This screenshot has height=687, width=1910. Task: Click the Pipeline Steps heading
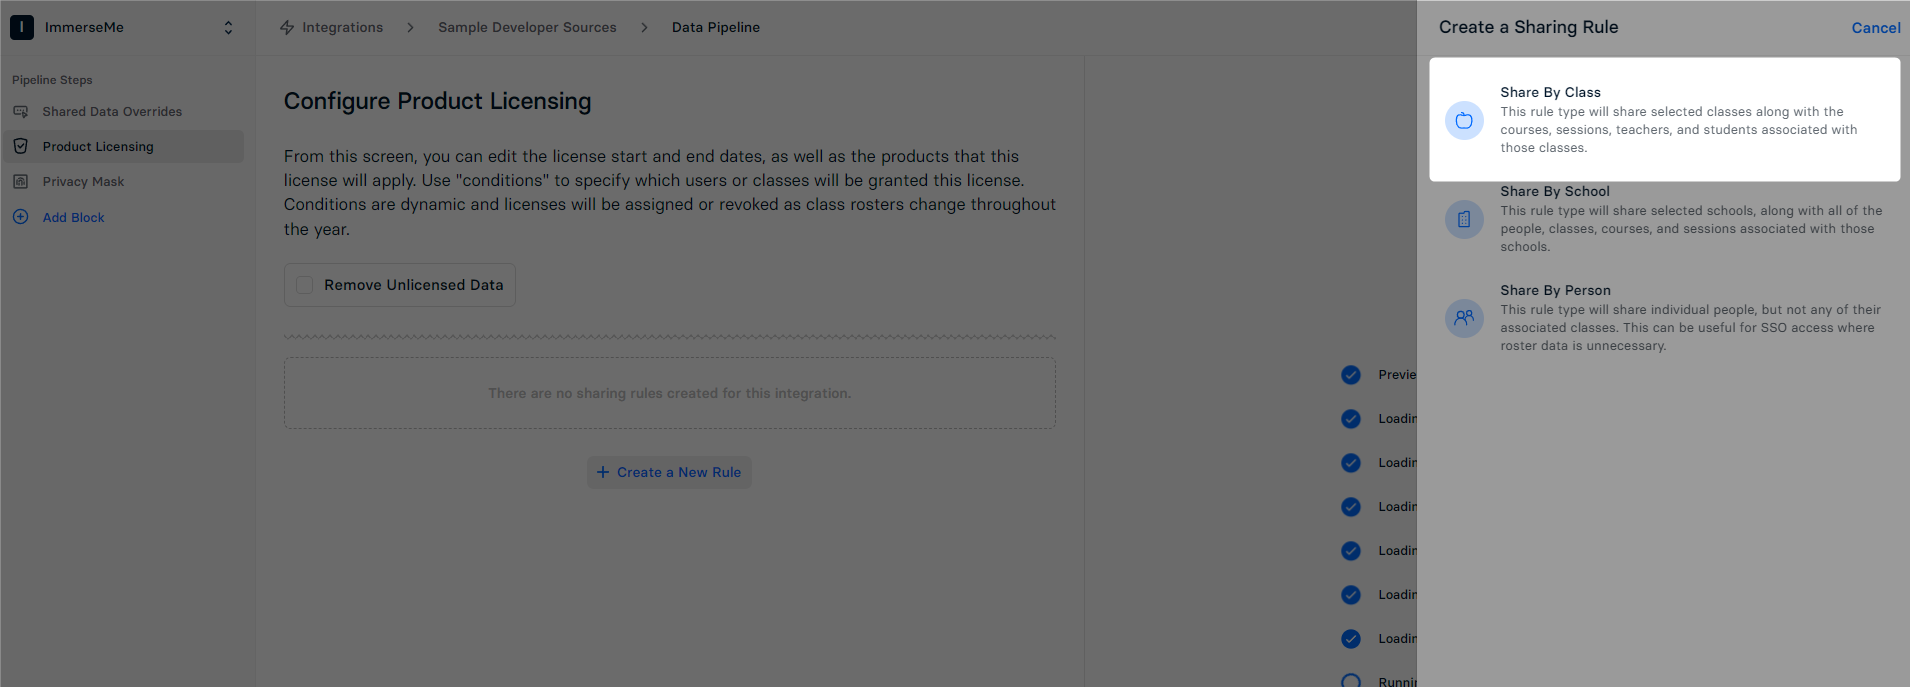(x=52, y=80)
